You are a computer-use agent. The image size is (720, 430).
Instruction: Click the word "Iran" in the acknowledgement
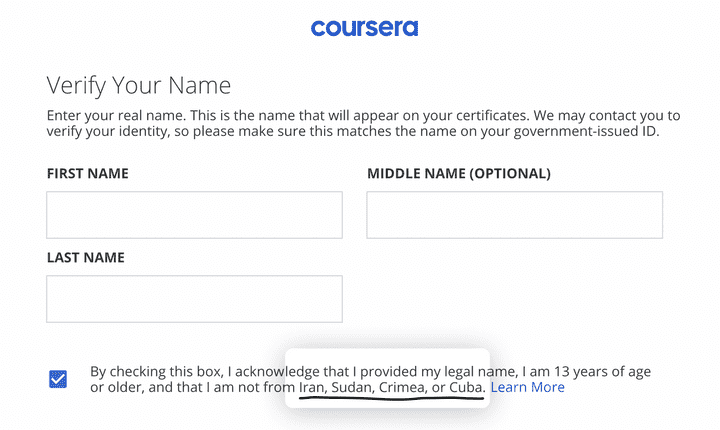(313, 387)
